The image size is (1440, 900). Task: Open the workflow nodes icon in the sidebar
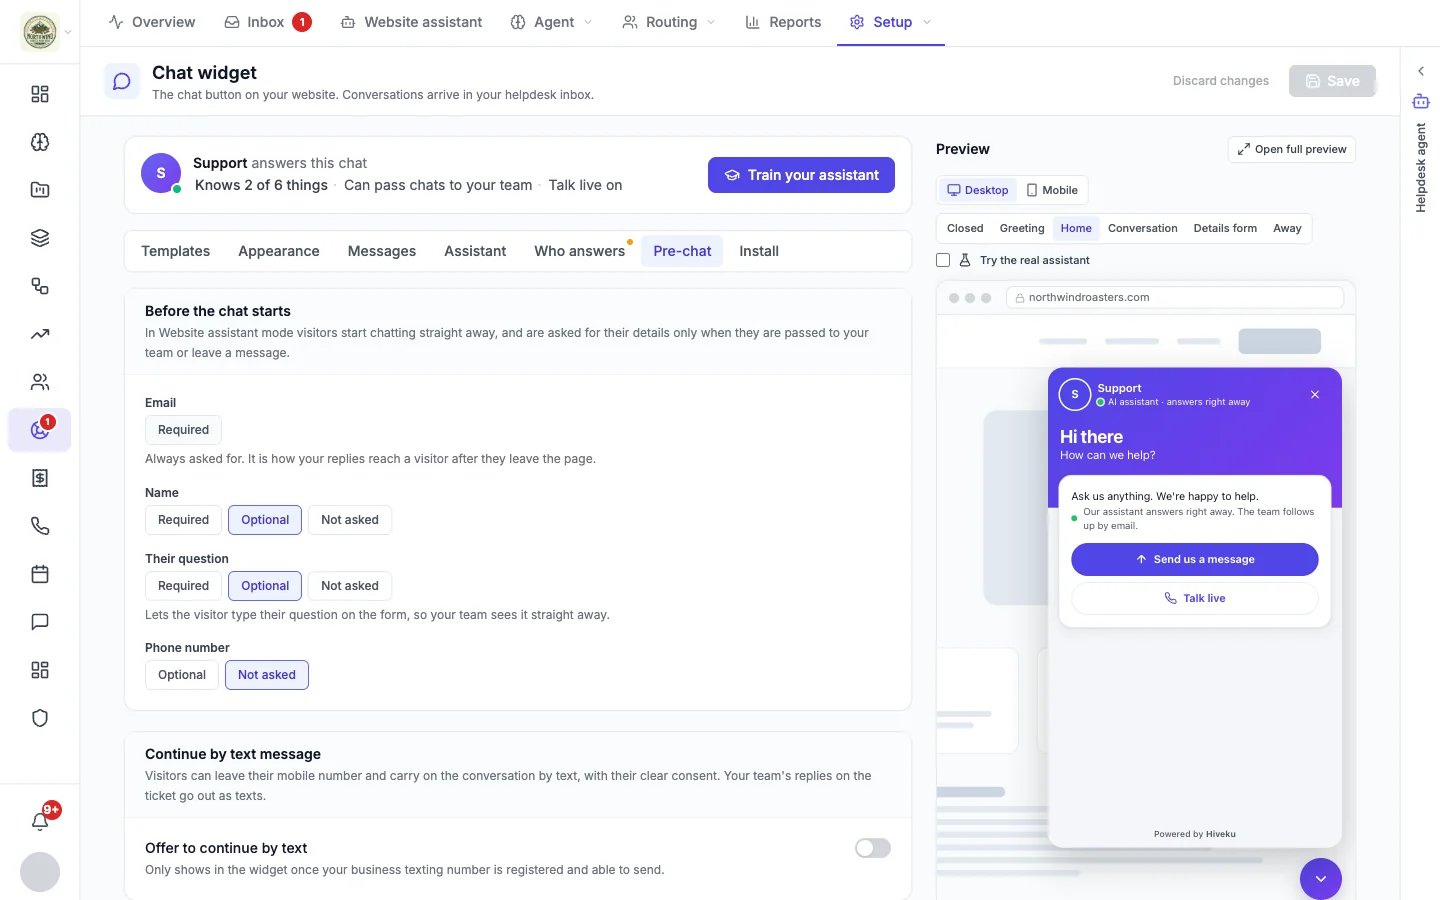40,286
